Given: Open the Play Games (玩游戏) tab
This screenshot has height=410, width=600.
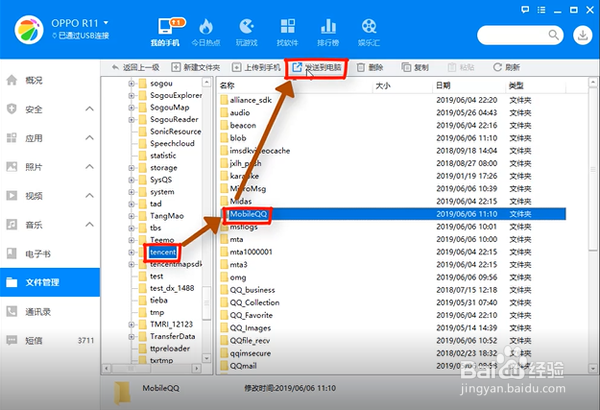Looking at the screenshot, I should pos(247,32).
